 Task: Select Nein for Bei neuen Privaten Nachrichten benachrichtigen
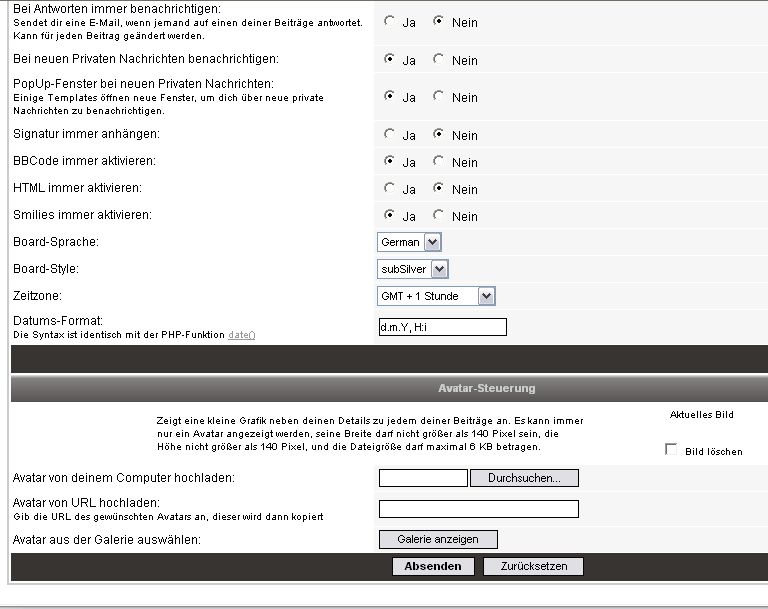(438, 60)
